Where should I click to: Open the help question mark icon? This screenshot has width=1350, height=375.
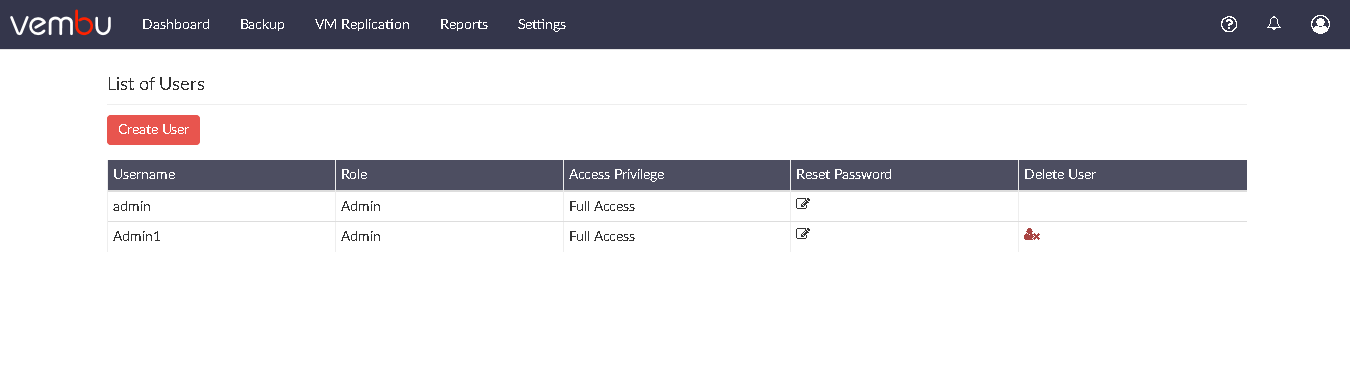click(x=1230, y=24)
